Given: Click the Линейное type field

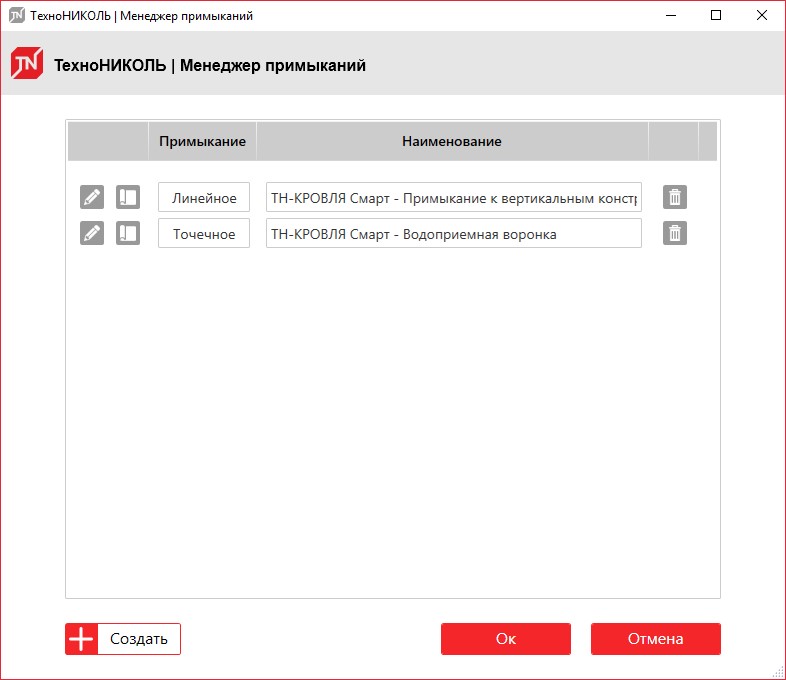Looking at the screenshot, I should click(x=204, y=197).
